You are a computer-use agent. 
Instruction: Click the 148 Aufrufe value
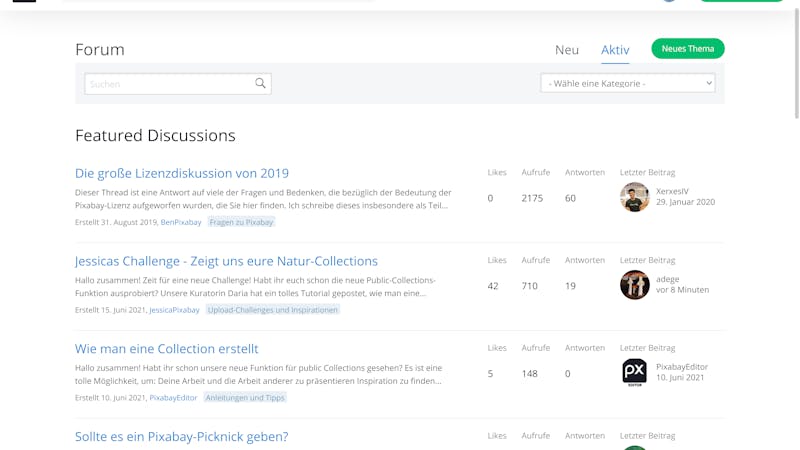point(530,373)
